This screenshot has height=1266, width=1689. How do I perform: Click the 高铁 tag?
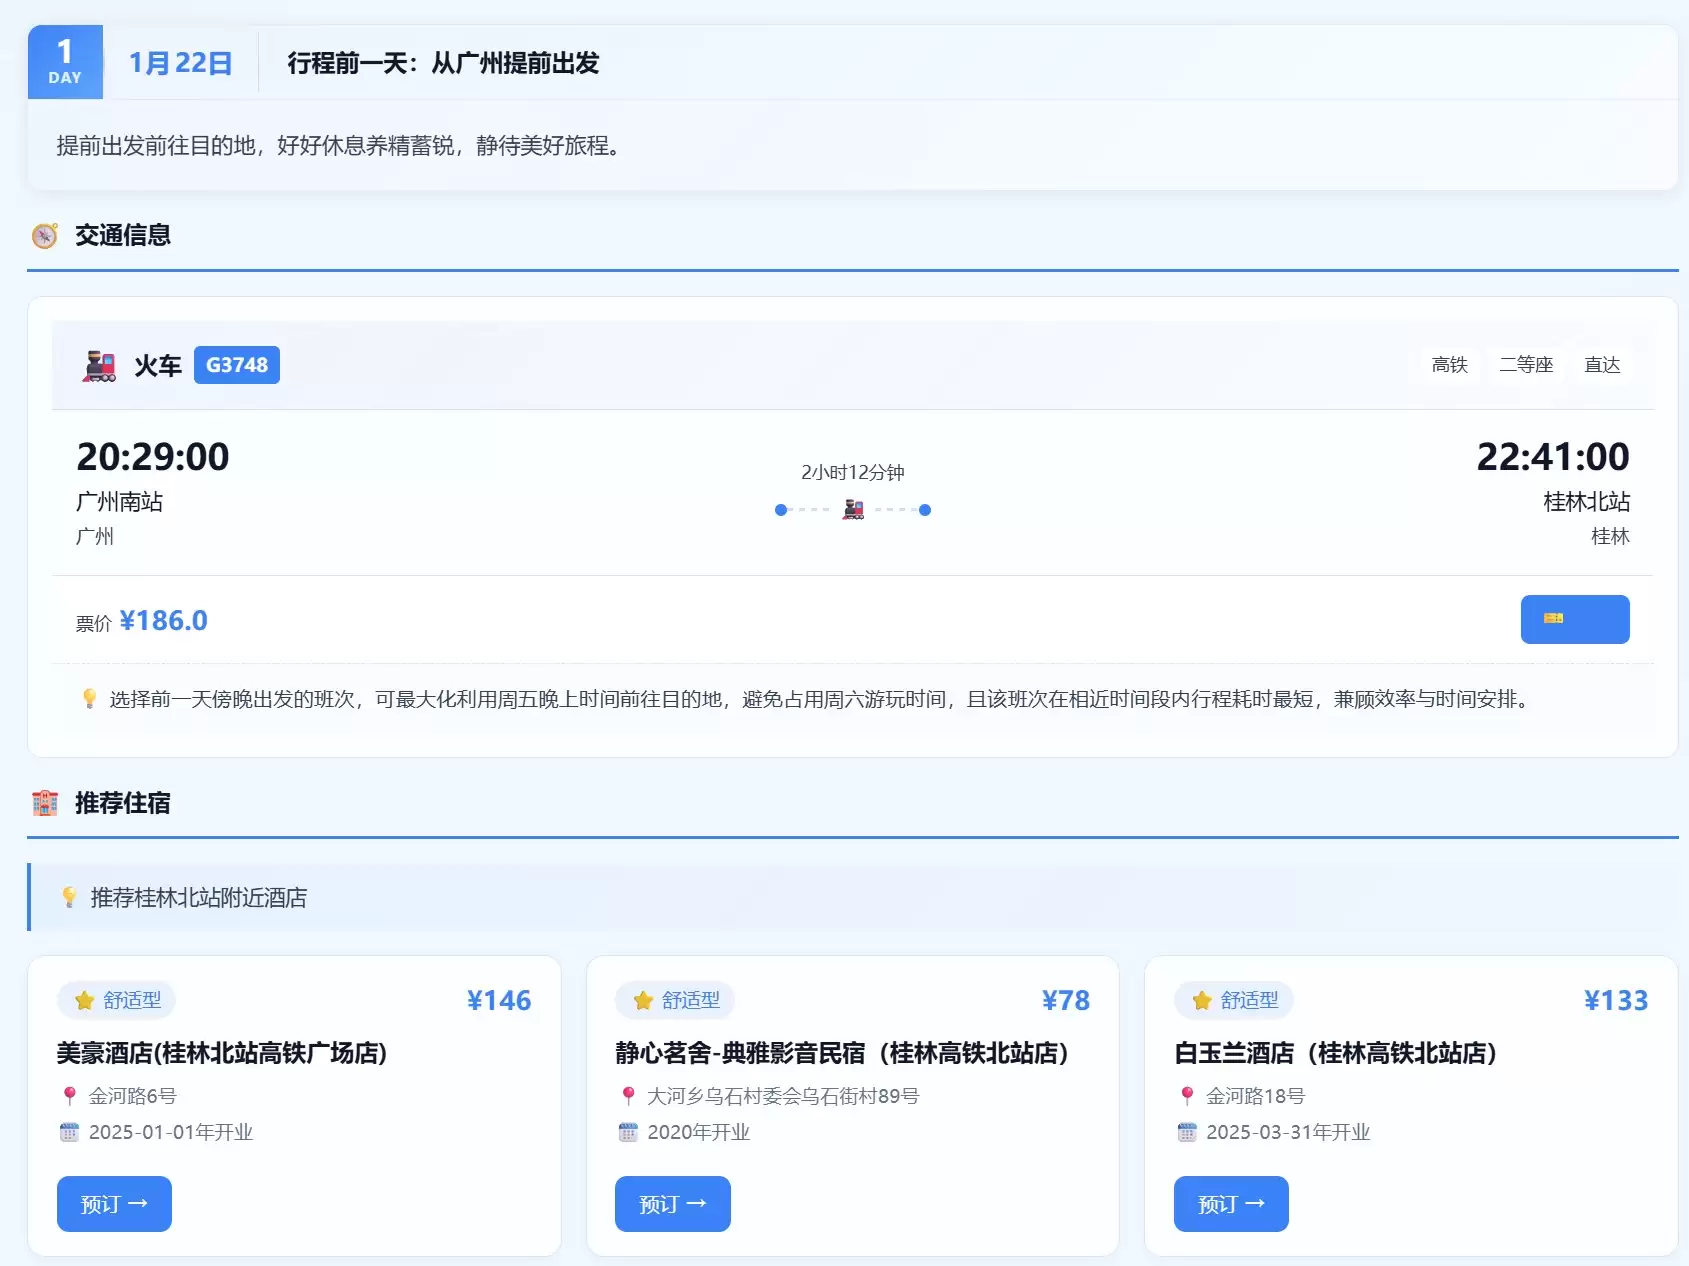click(1449, 365)
